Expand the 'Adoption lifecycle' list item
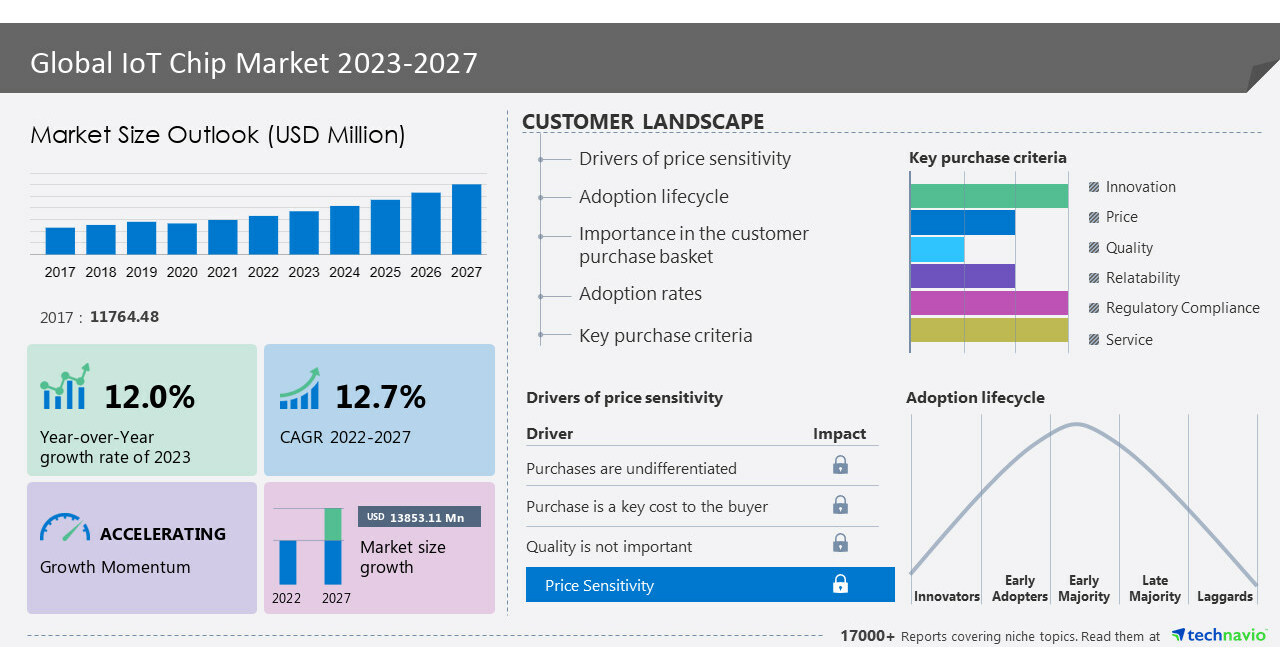 [x=653, y=196]
